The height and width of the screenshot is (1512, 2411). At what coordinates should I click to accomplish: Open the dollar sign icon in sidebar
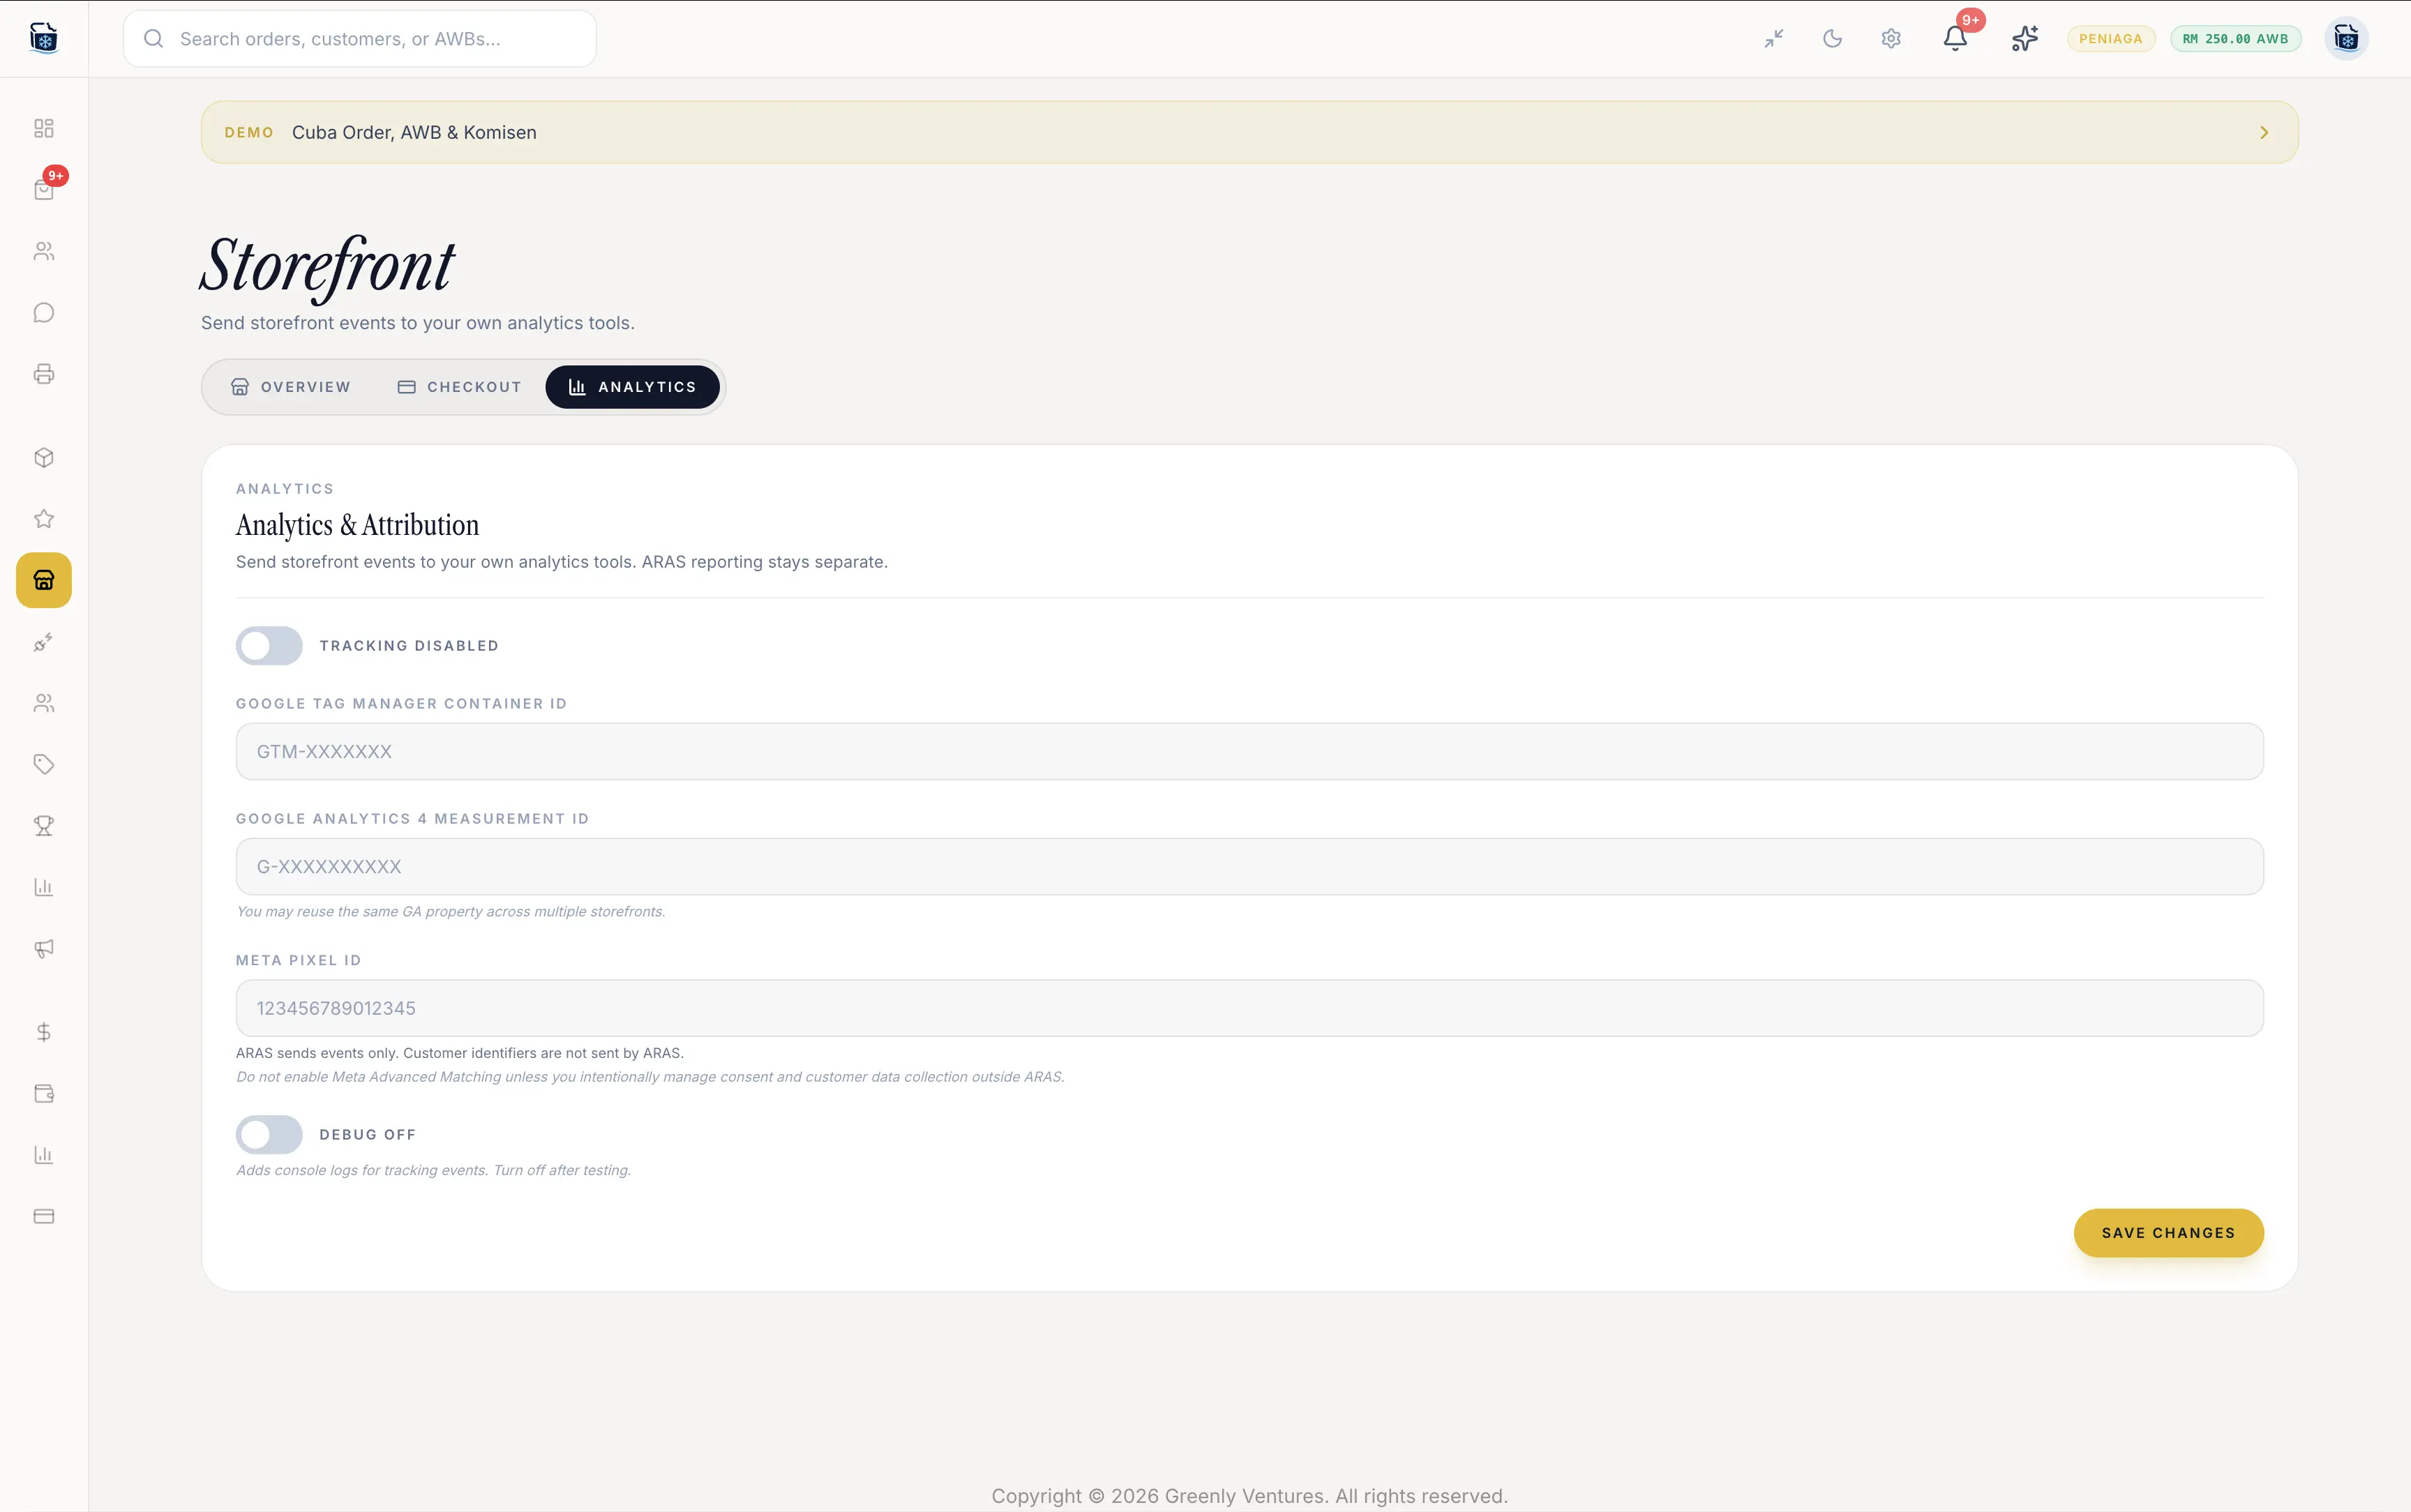click(44, 1032)
